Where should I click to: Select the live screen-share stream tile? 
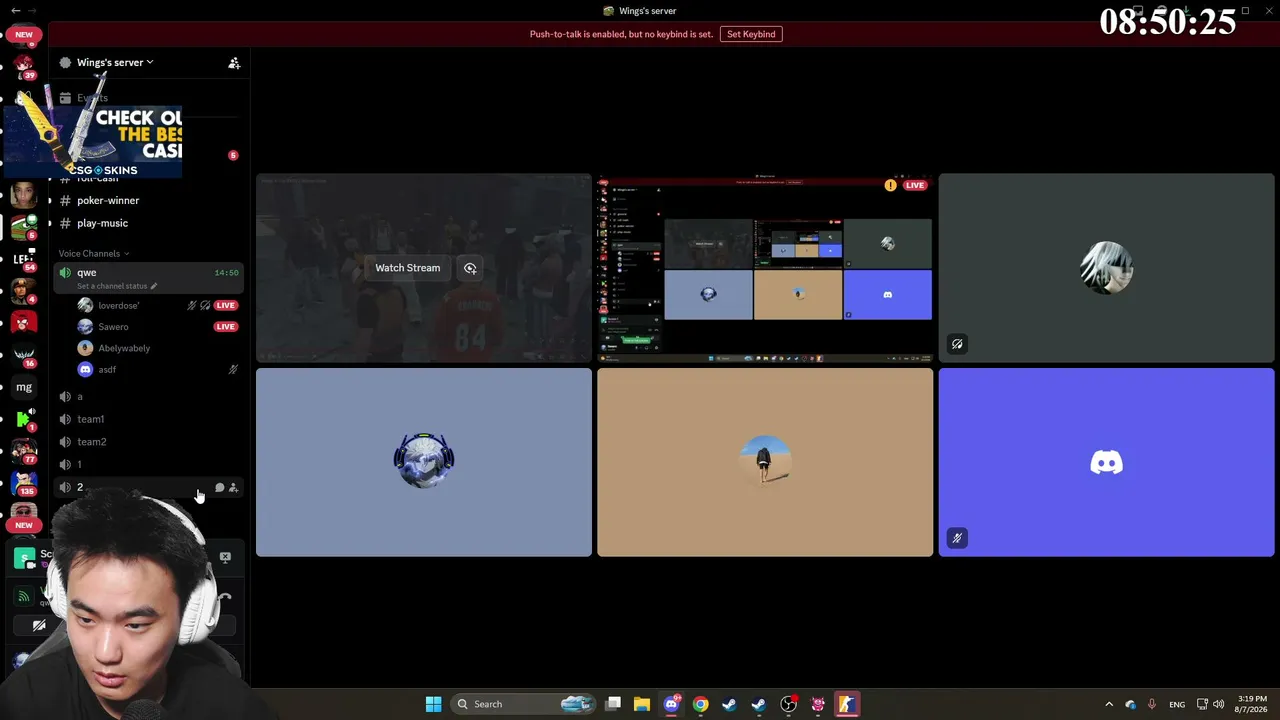(765, 268)
